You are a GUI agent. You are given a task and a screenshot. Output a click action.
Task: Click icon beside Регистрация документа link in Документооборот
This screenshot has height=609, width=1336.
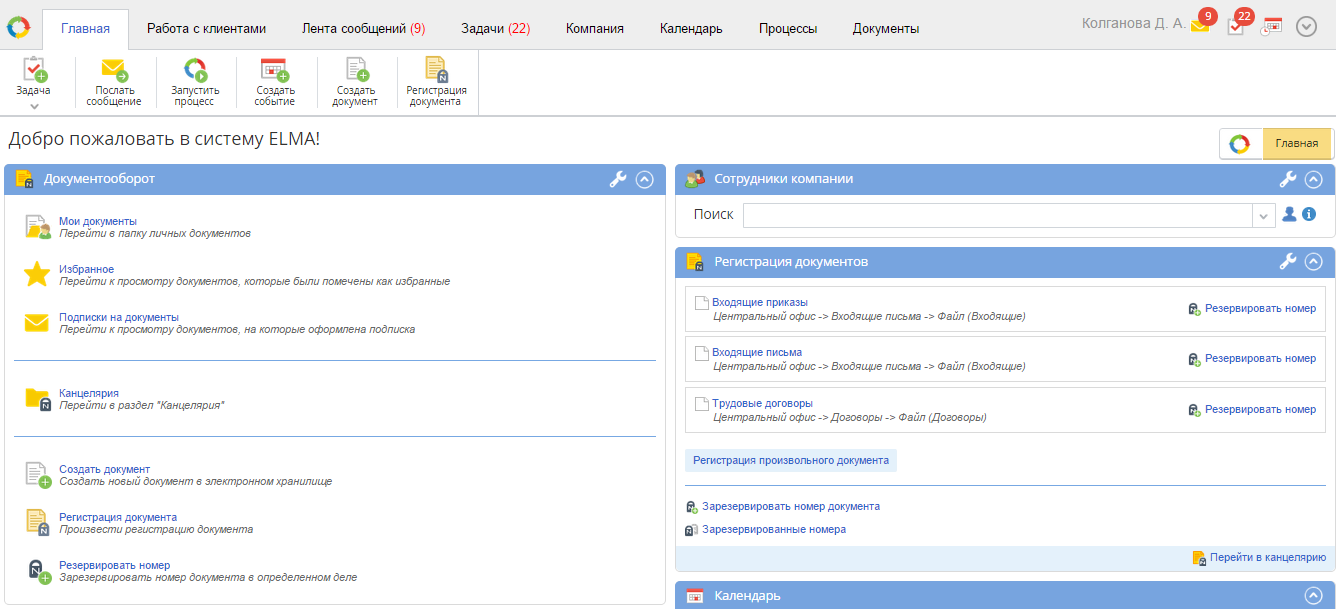[37, 523]
